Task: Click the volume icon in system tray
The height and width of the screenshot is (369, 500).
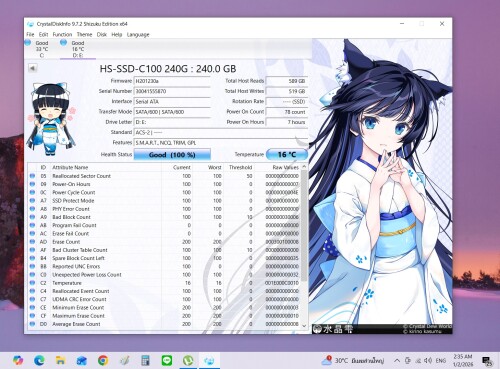Action: [x=428, y=360]
